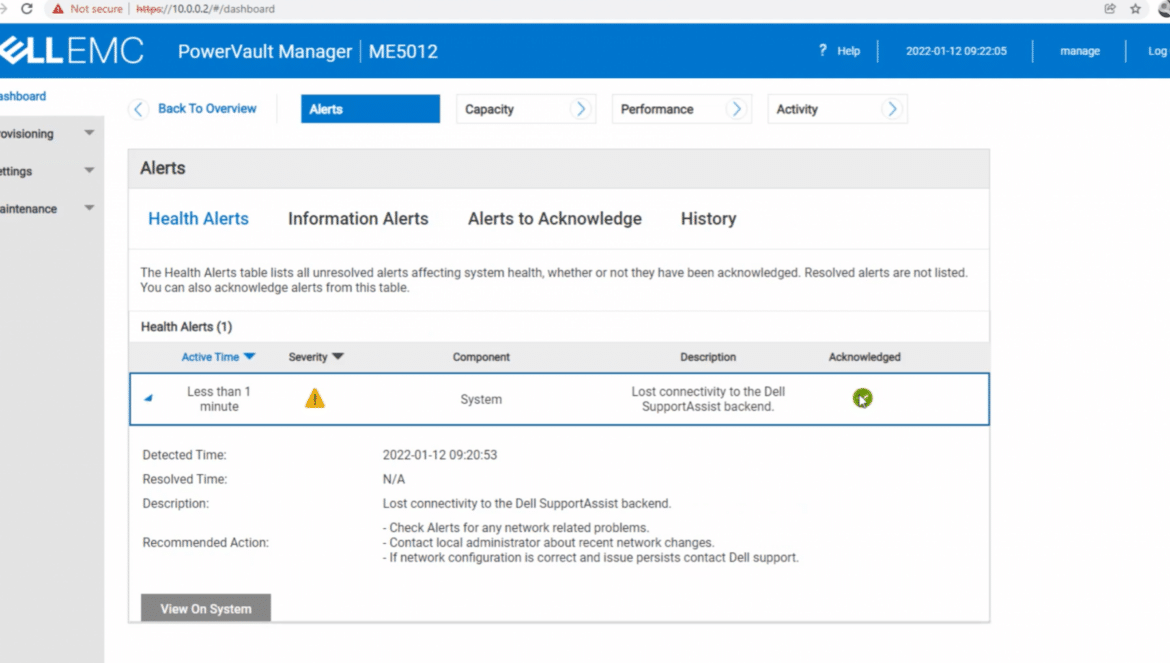Click the browser address bar URL
The height and width of the screenshot is (663, 1170).
click(x=205, y=9)
